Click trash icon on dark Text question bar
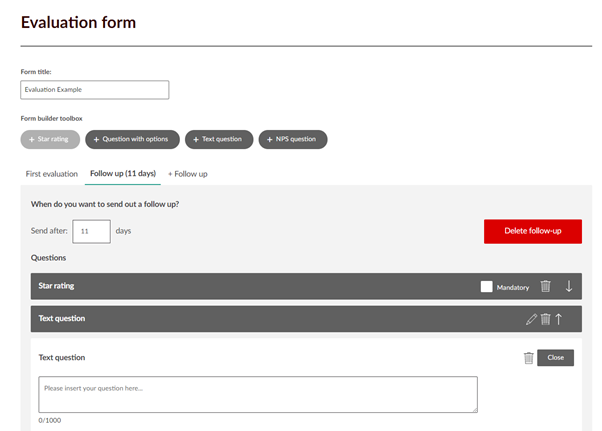 tap(545, 319)
